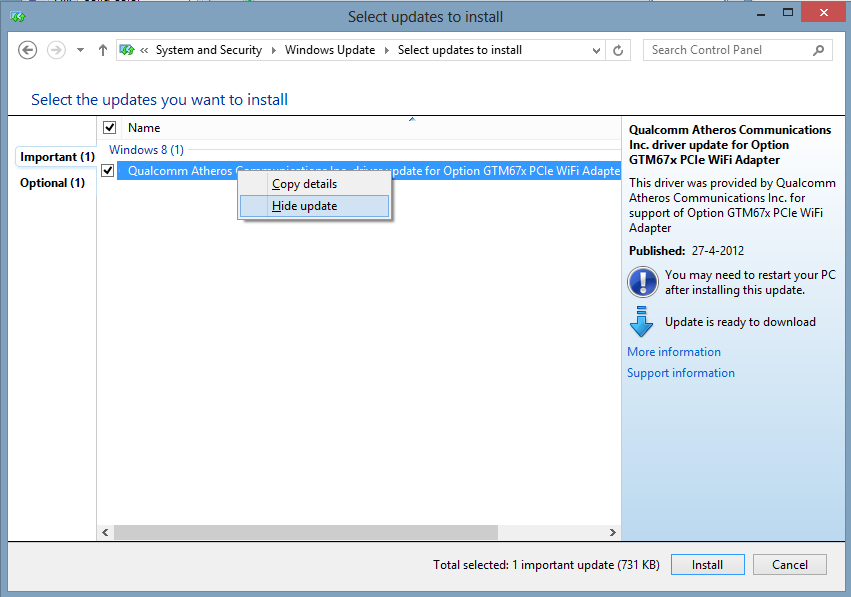Click the Cancel button
The width and height of the screenshot is (851, 597).
pyautogui.click(x=790, y=564)
